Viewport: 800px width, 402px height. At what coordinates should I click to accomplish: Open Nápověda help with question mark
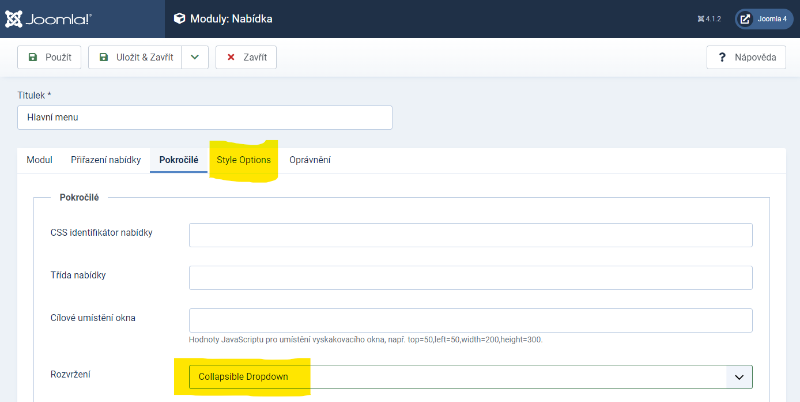click(746, 57)
